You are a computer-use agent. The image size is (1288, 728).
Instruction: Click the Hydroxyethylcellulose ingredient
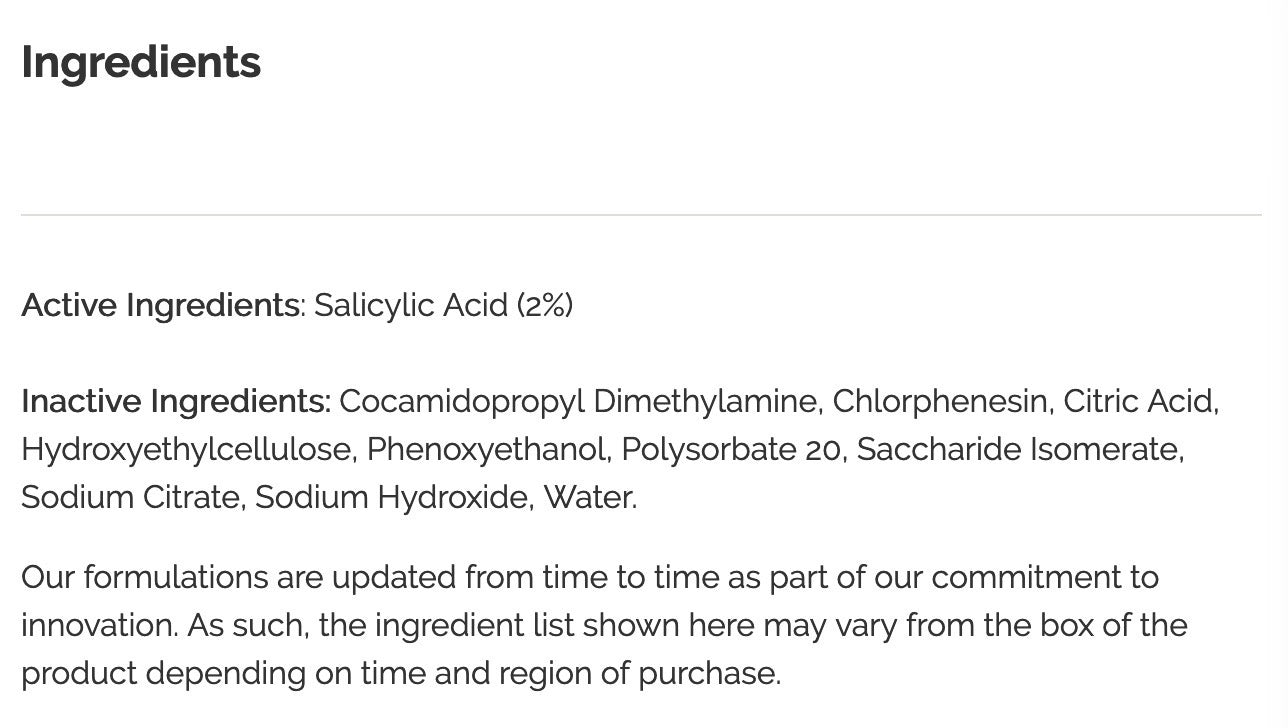tap(186, 449)
